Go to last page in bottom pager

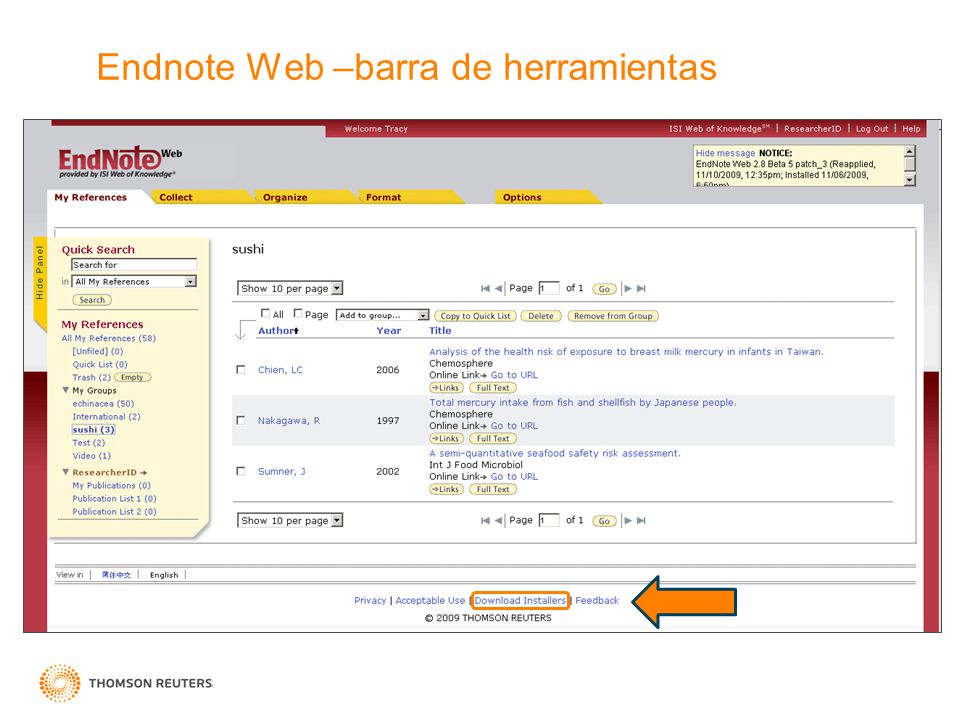coord(641,520)
